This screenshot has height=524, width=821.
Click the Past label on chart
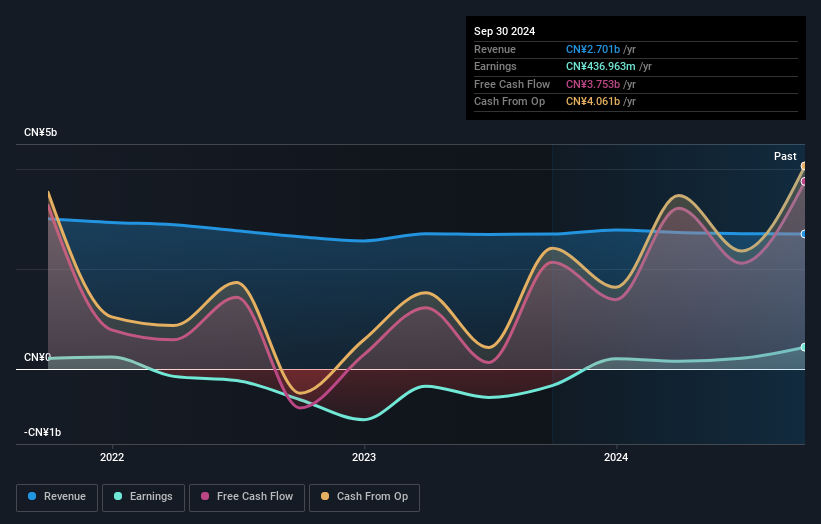pyautogui.click(x=785, y=157)
